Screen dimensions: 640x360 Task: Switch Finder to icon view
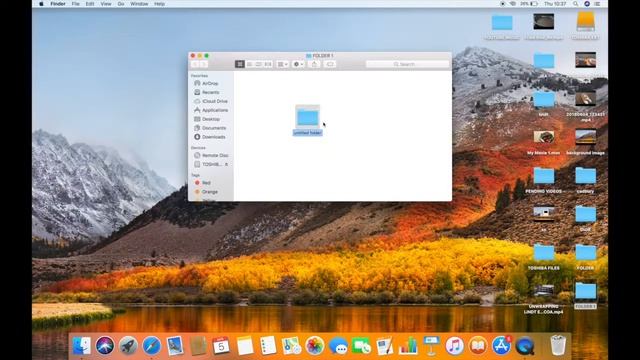pos(240,64)
